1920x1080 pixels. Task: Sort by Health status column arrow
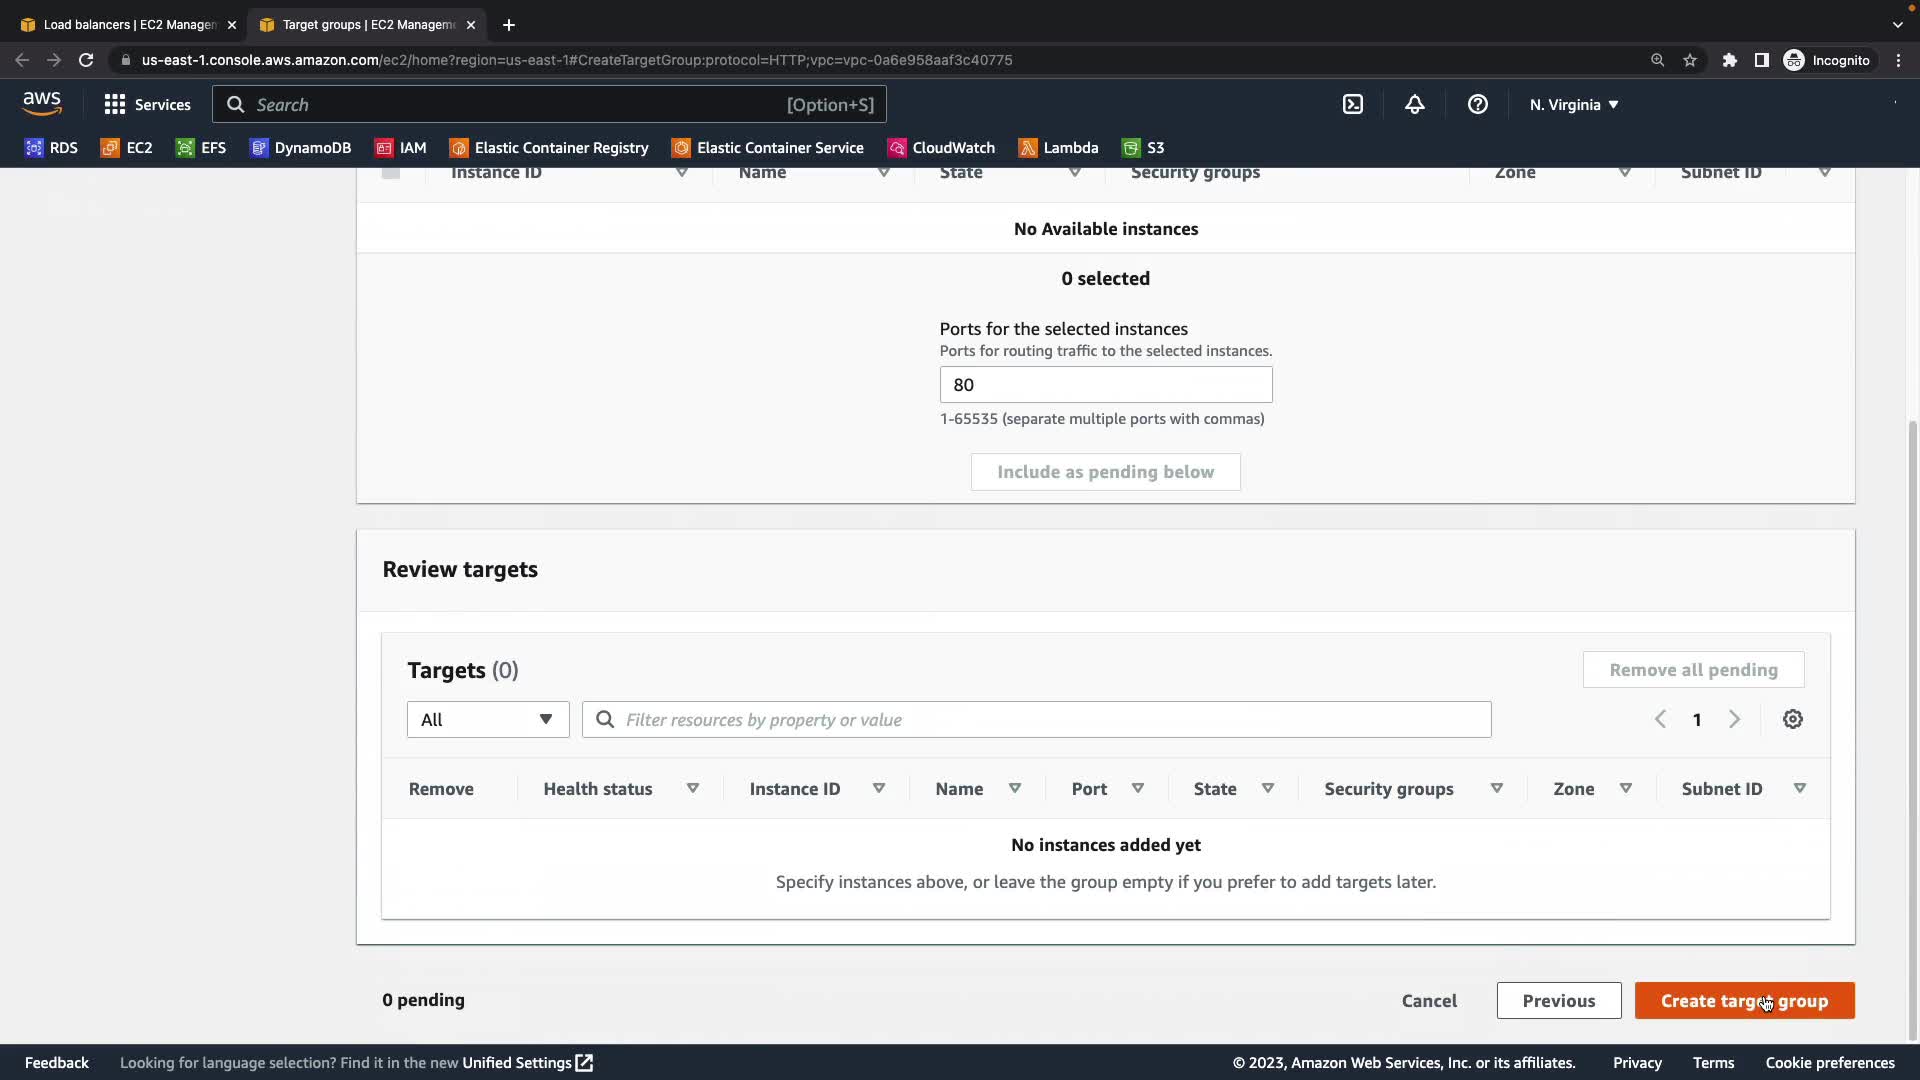[692, 788]
